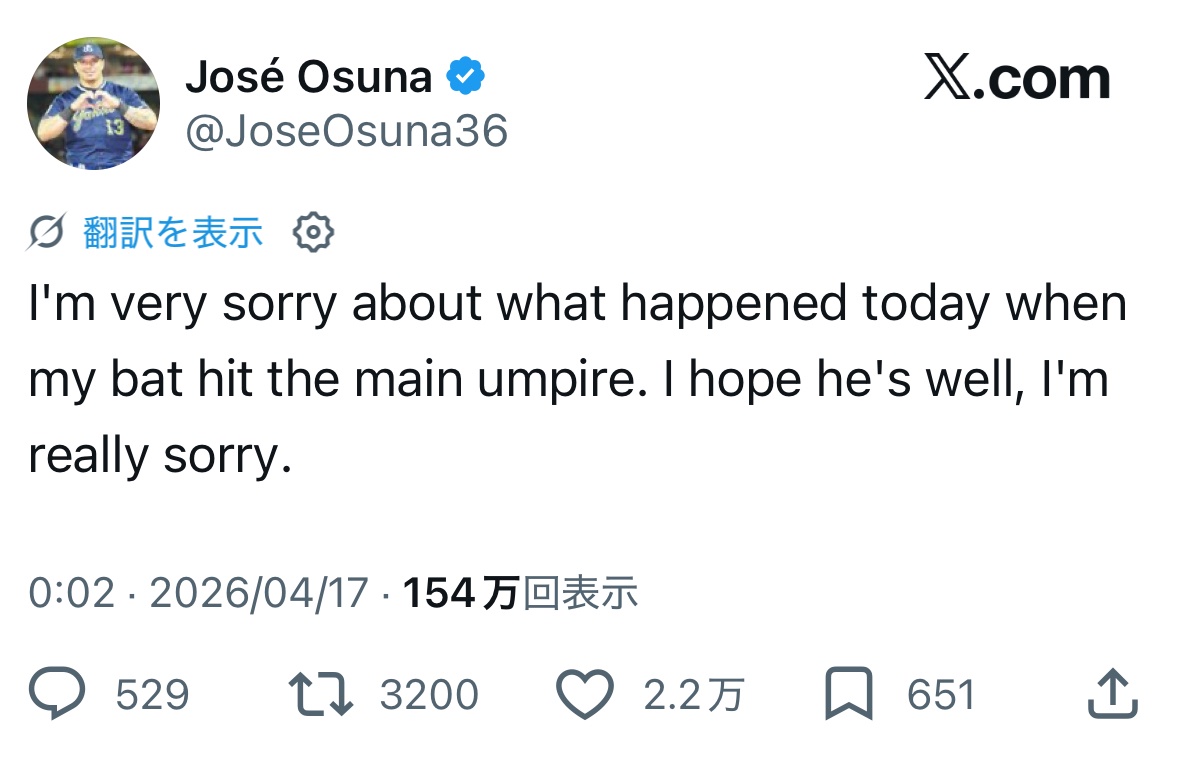Click the blue verified badge
The image size is (1179, 768).
(465, 76)
